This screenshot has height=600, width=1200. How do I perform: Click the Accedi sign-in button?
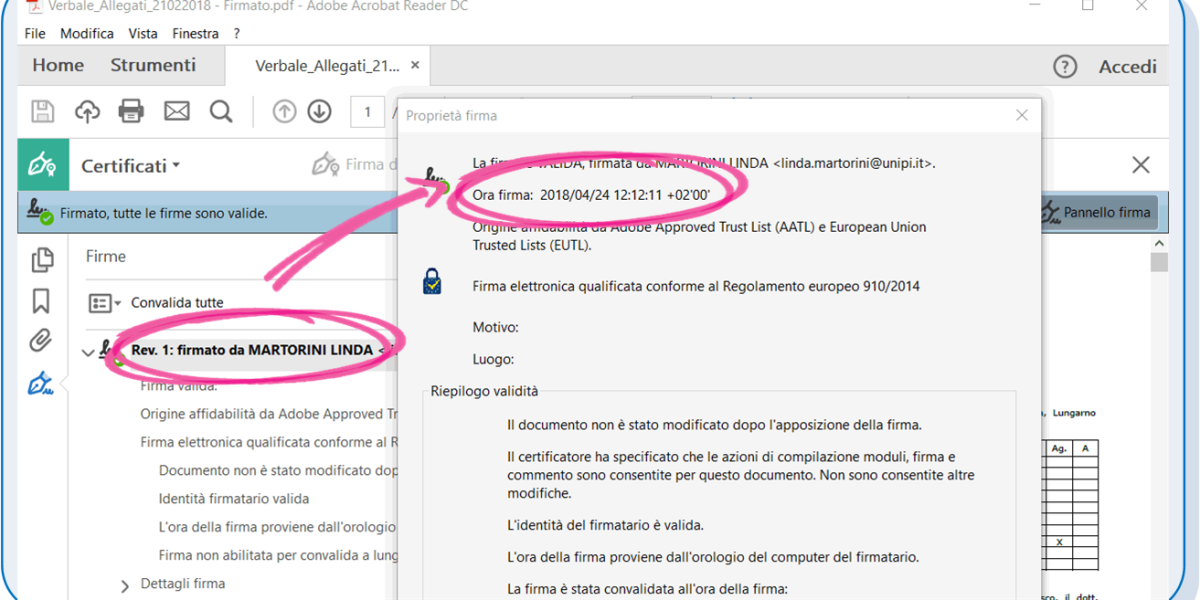[1128, 66]
